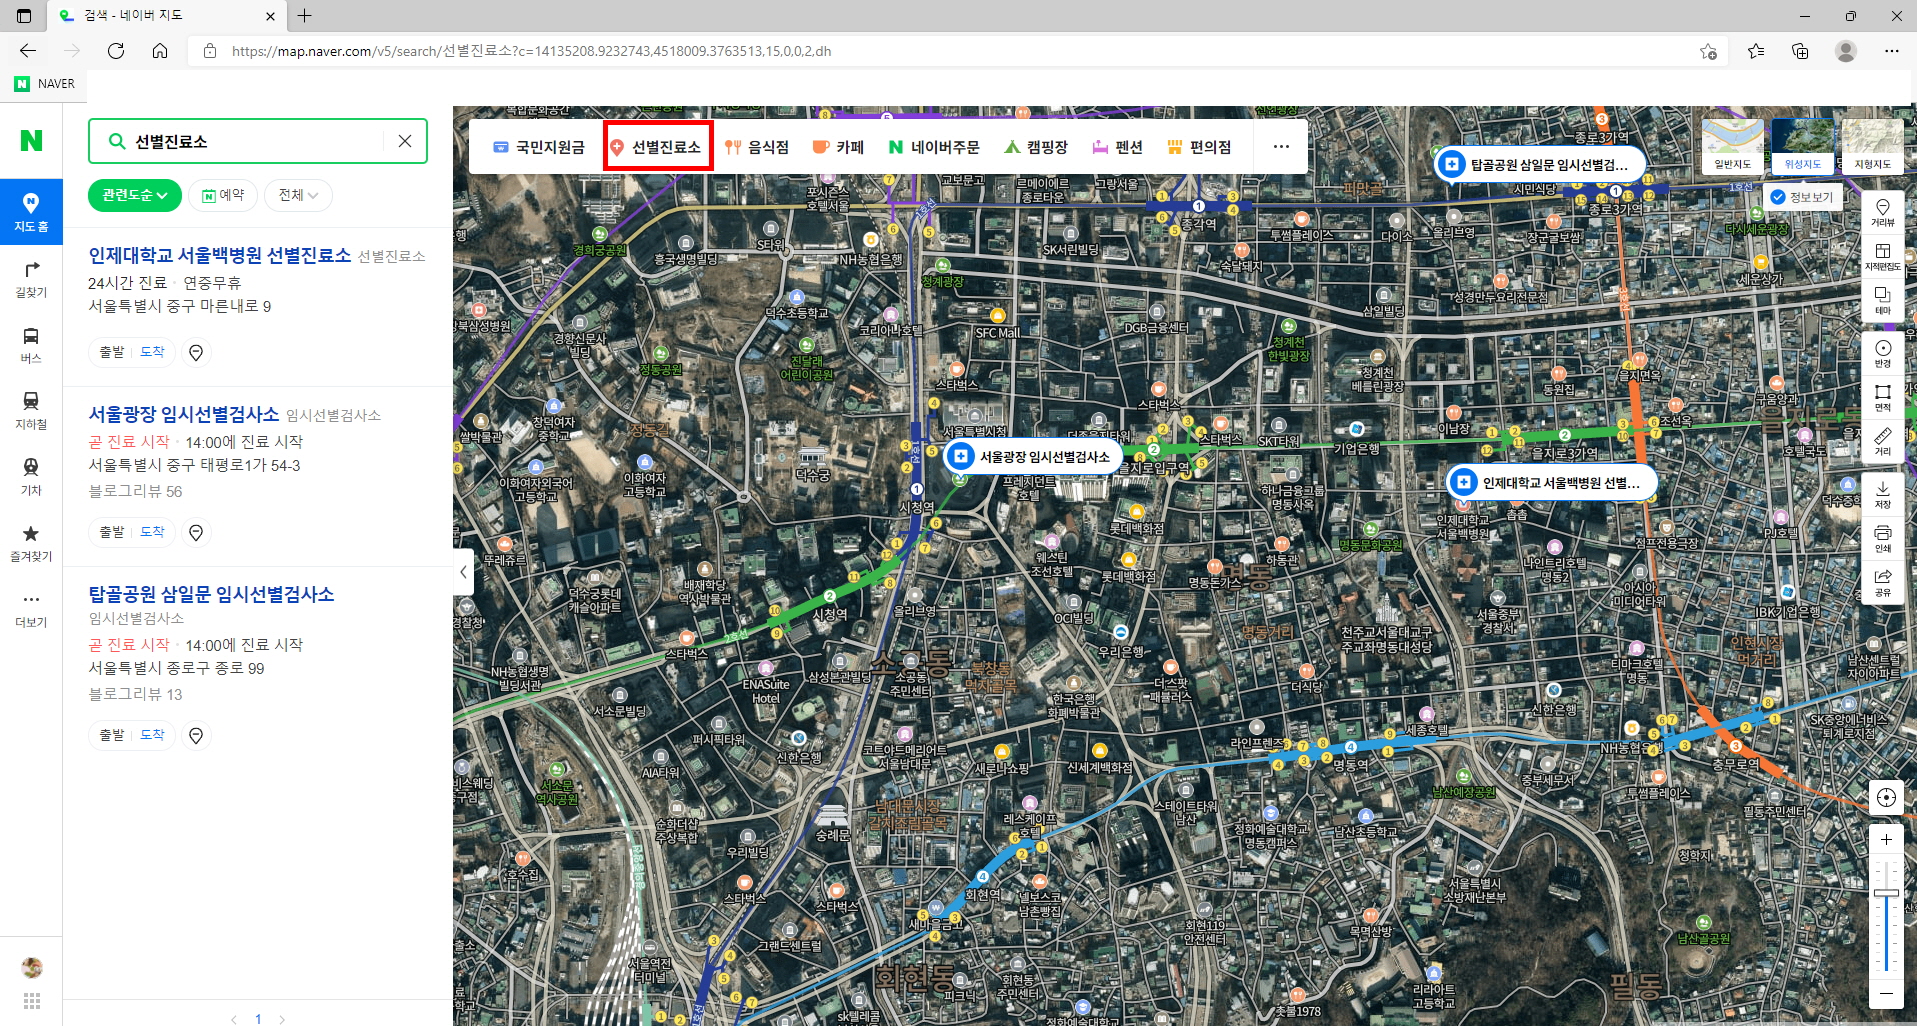
Task: Click the 저장 save map icon
Action: 1883,494
